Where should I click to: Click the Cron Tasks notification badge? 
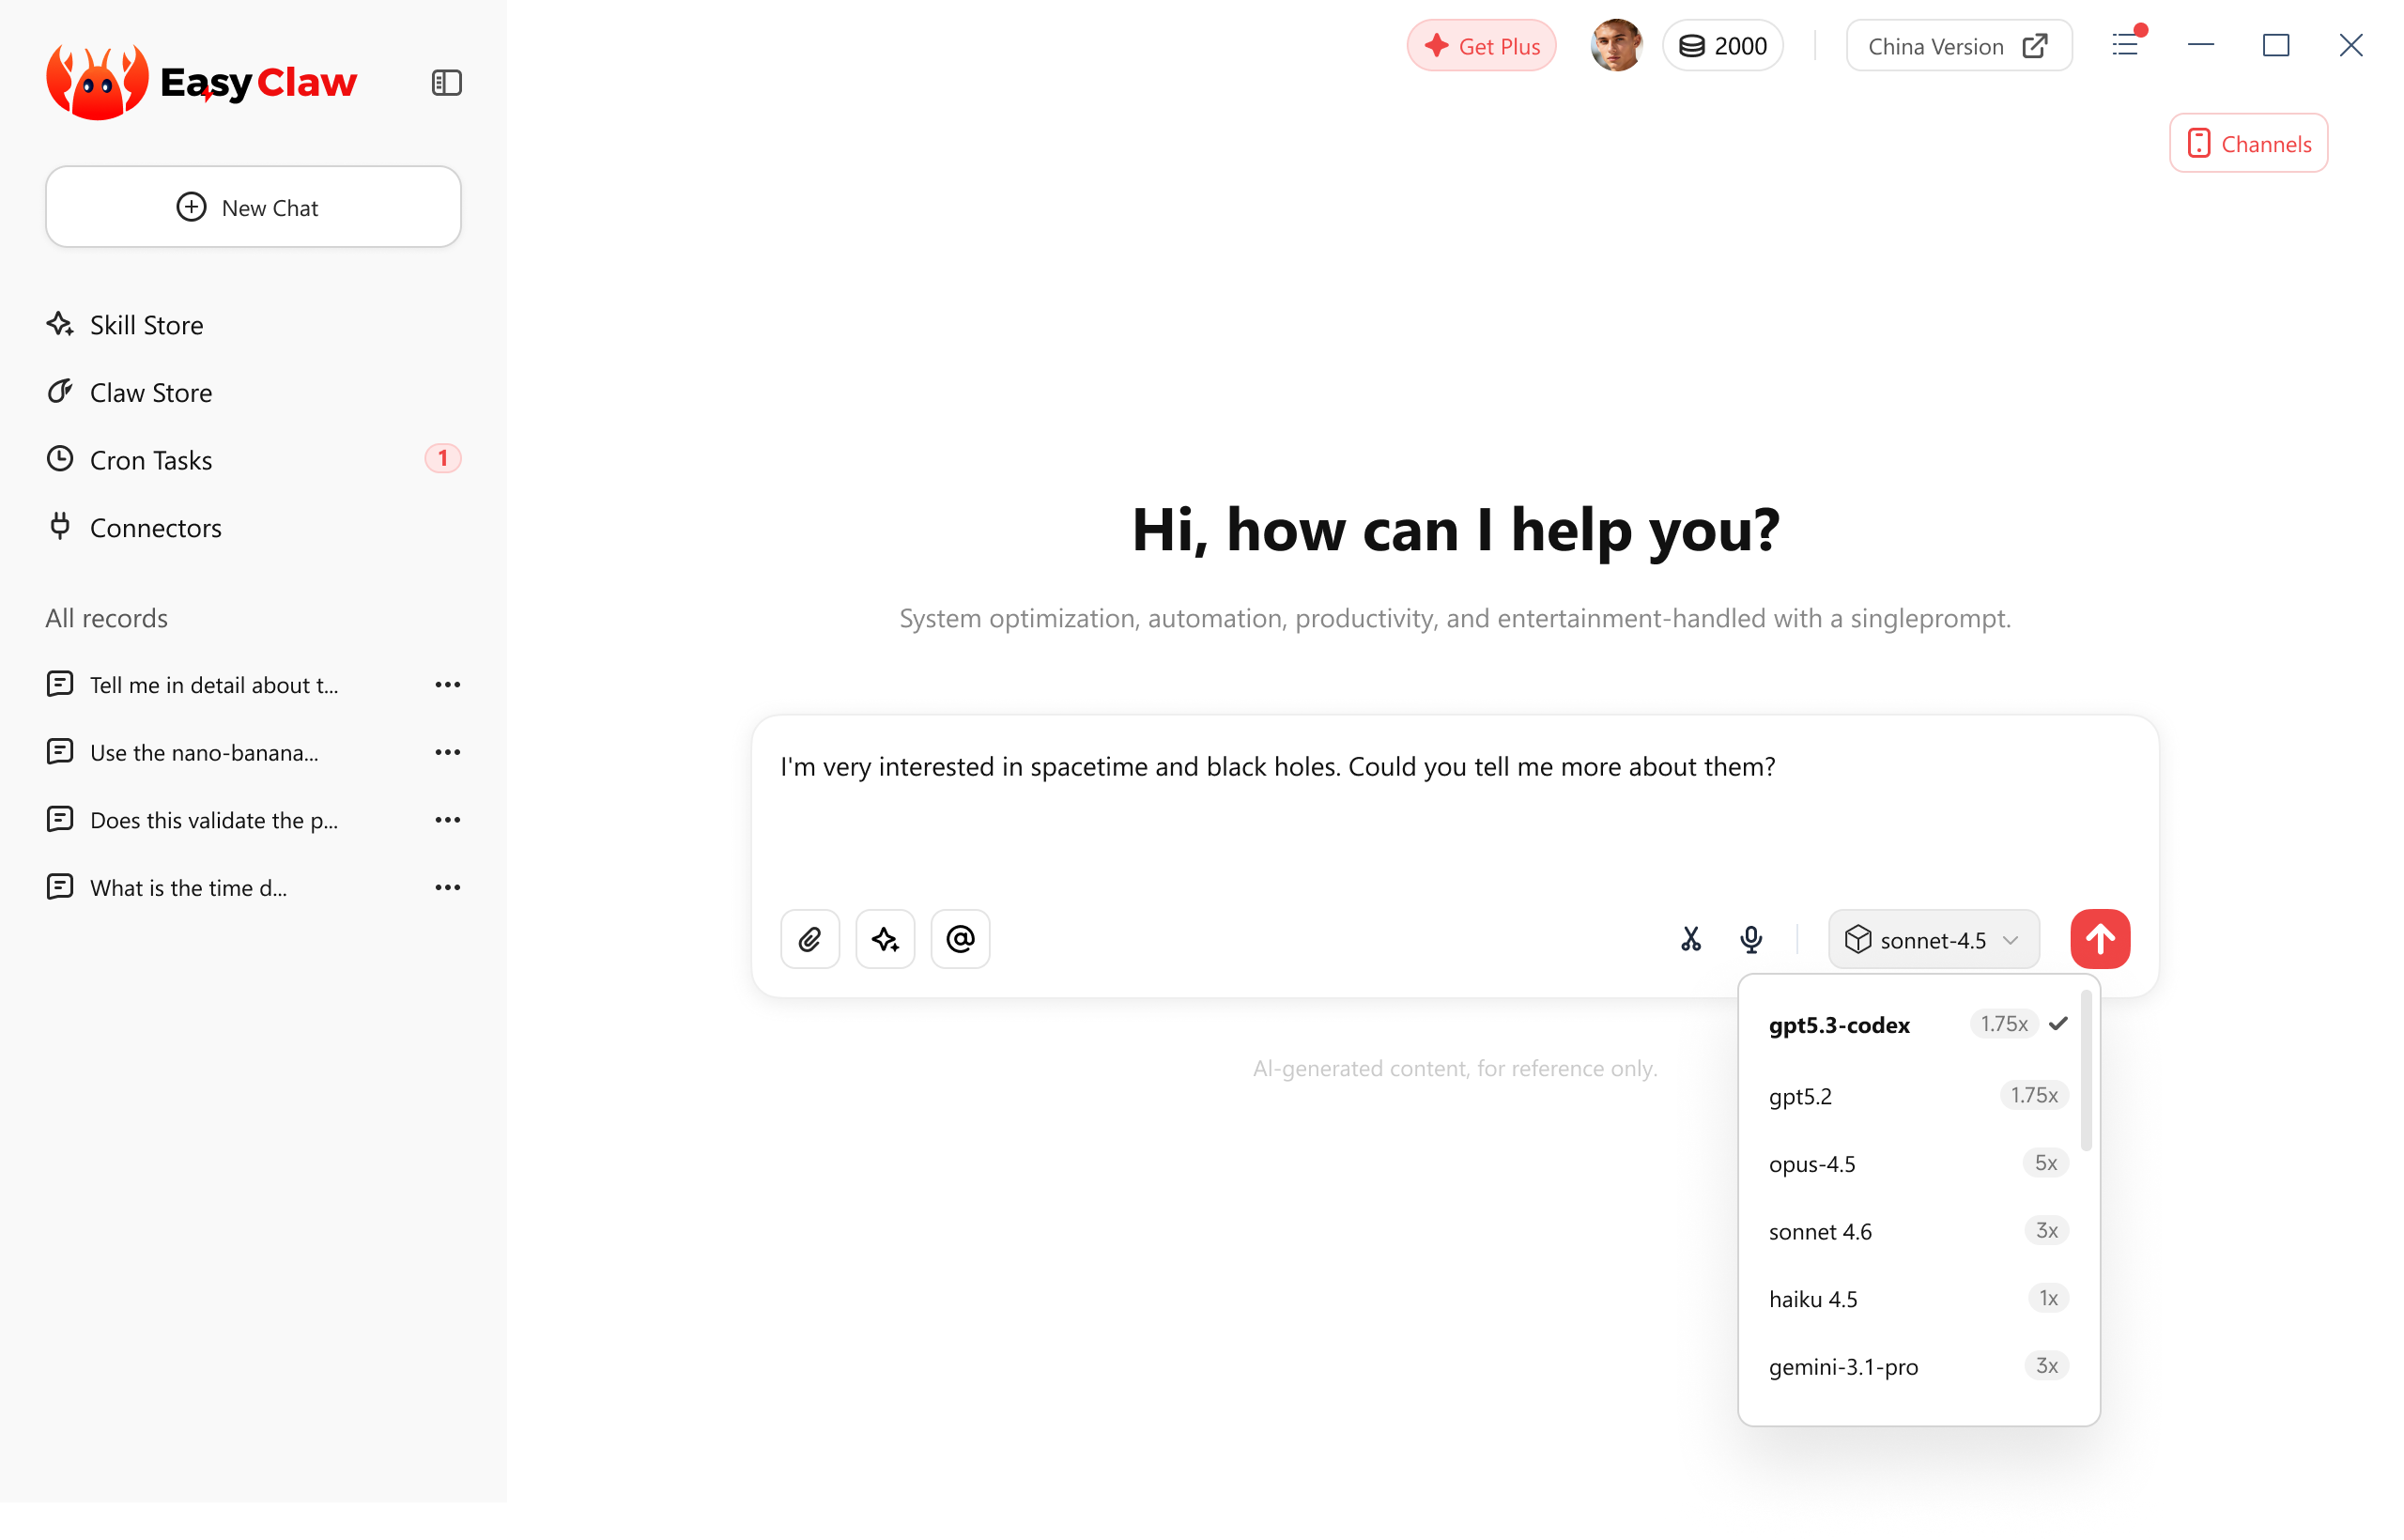pos(443,459)
